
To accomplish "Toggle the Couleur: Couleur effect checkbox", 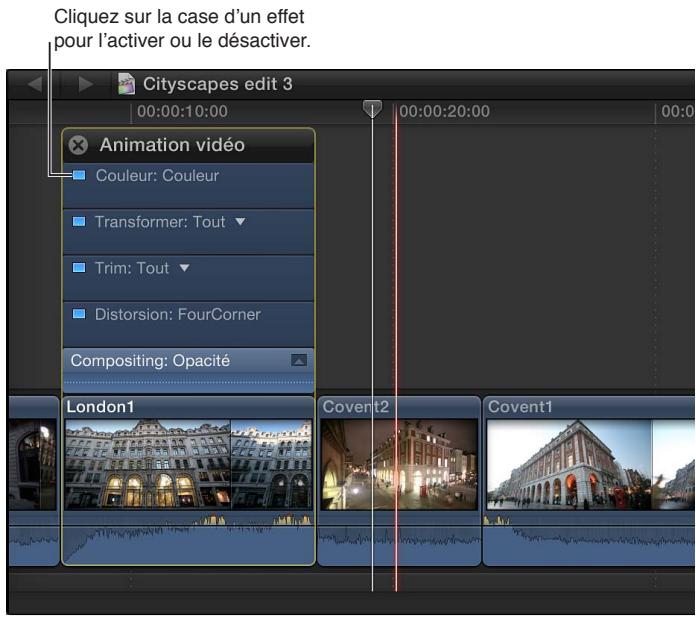I will (79, 175).
